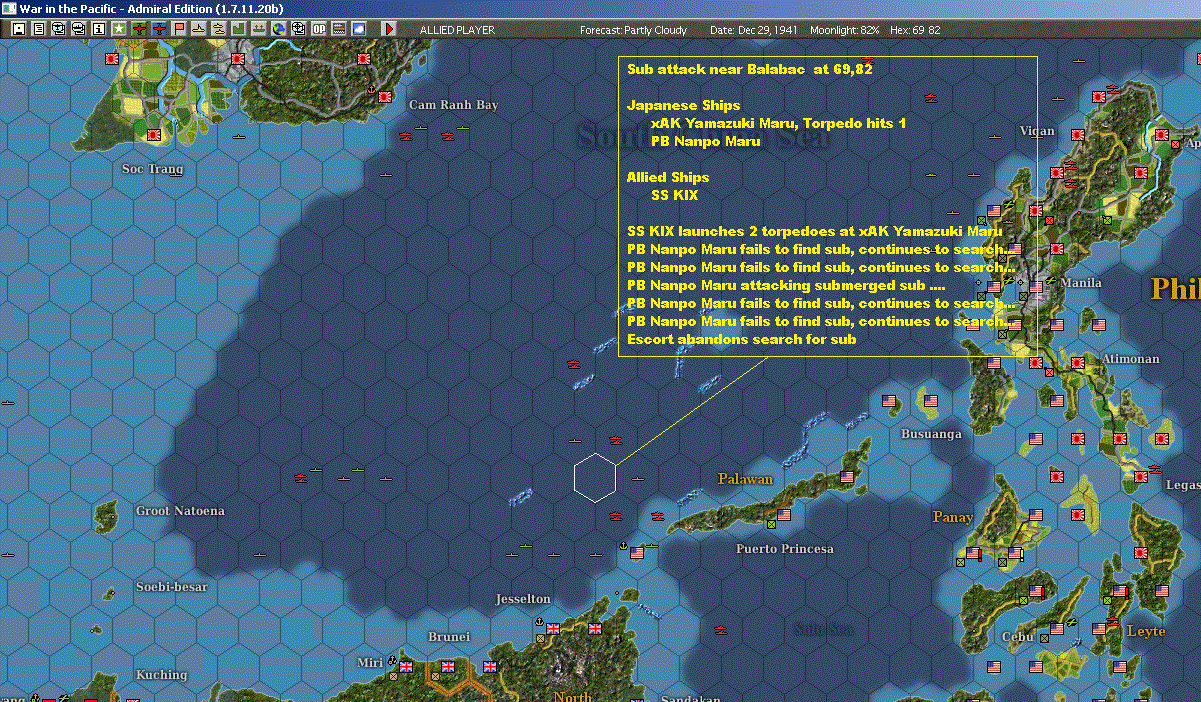Screen dimensions: 1201x702
Task: Click the green factory industry icon
Action: [x=239, y=29]
